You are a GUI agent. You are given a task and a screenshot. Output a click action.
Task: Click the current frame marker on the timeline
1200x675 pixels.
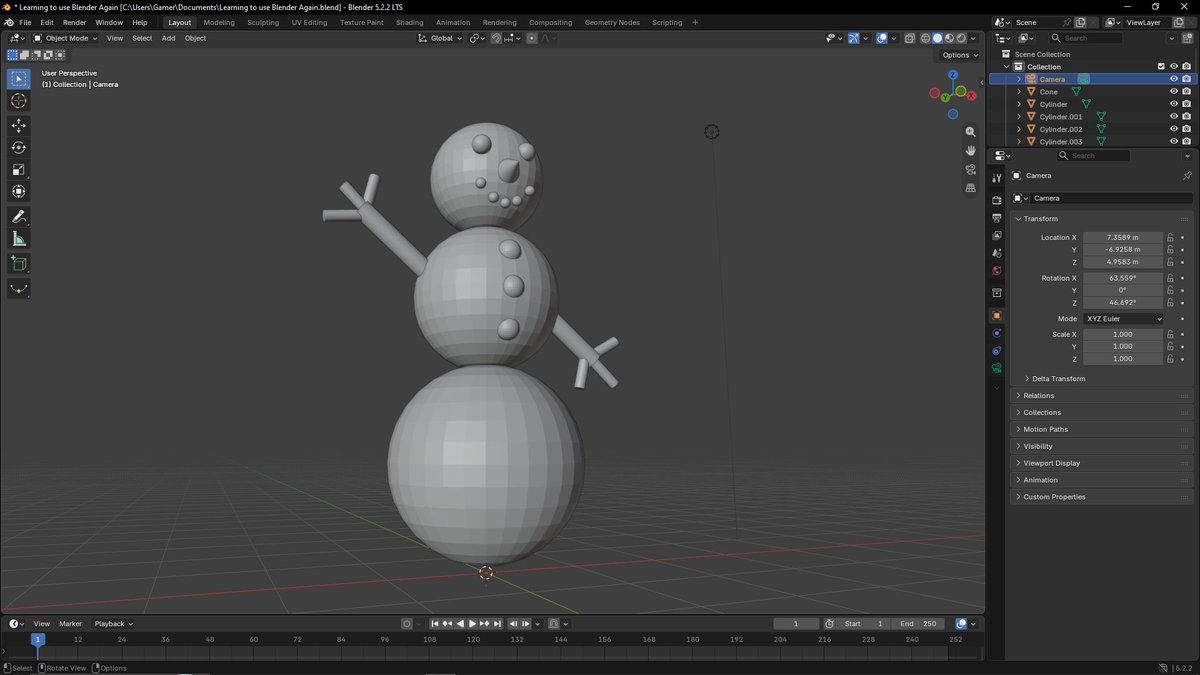coord(37,639)
